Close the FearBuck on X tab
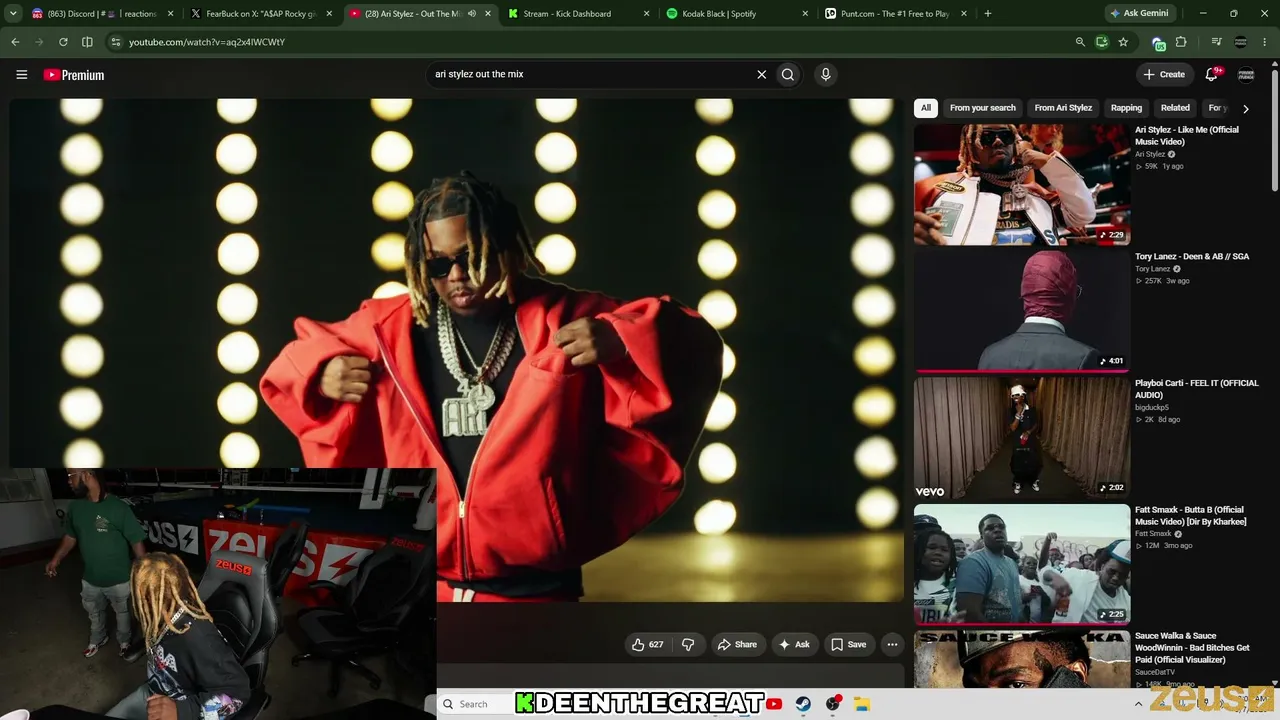 pos(329,14)
